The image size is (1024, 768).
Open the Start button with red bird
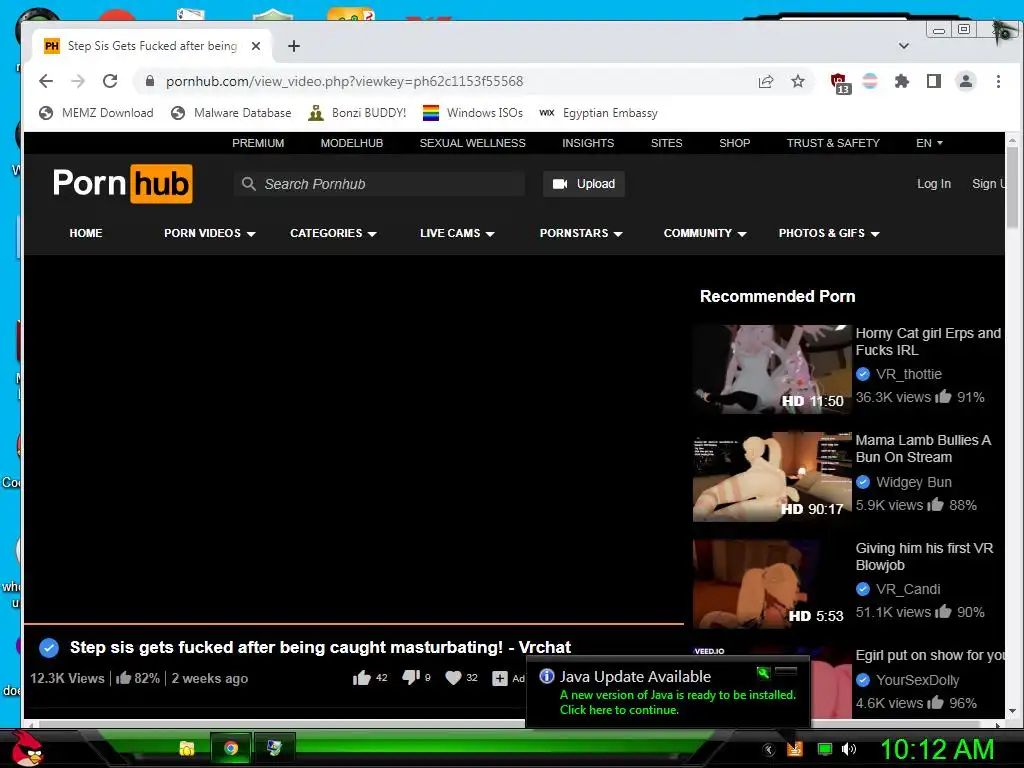[x=27, y=748]
